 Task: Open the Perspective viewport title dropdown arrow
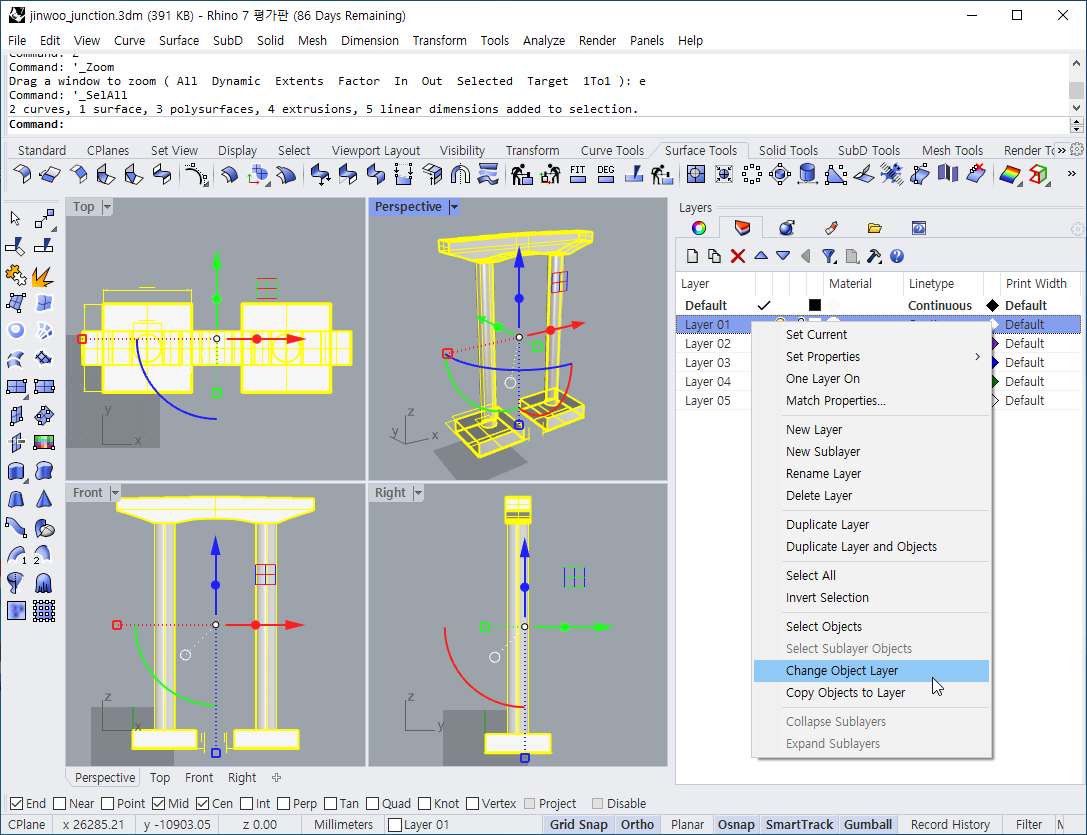453,207
